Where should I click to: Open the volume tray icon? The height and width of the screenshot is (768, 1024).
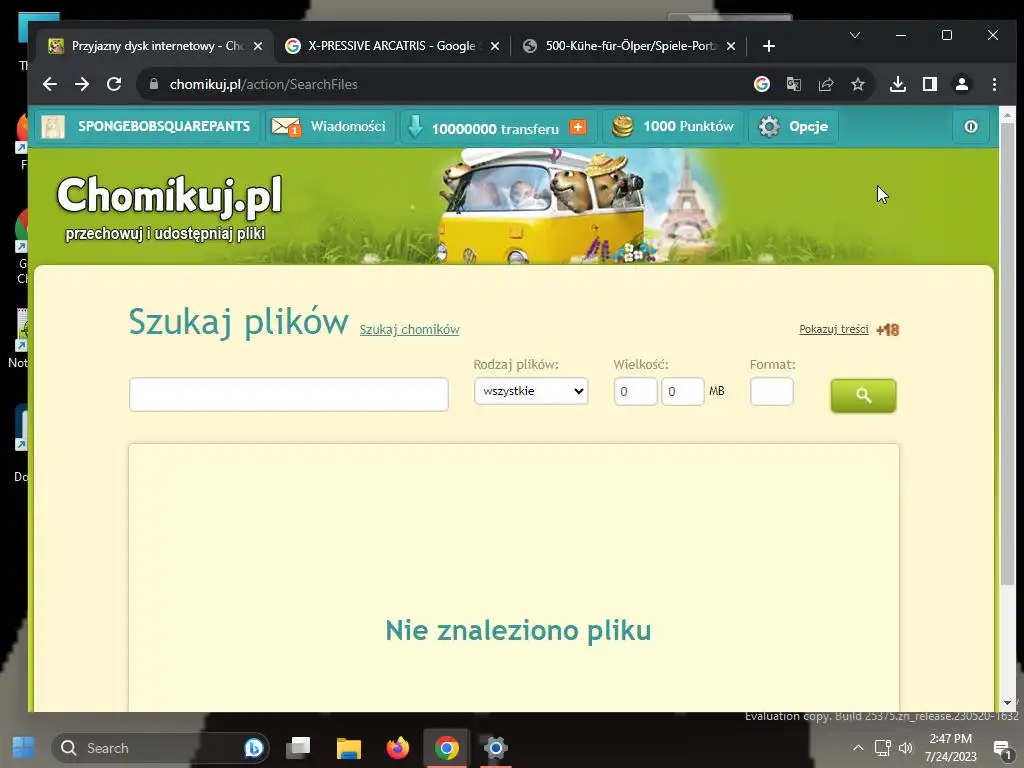pos(906,748)
